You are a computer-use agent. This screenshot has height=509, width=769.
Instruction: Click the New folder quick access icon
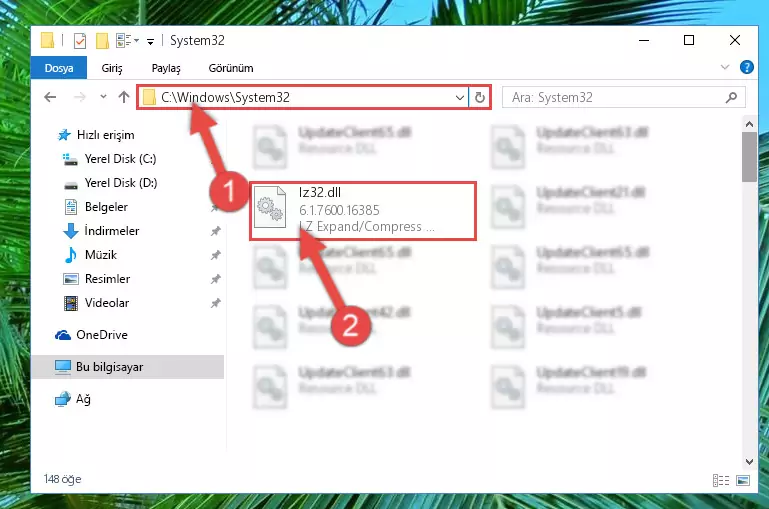[102, 41]
